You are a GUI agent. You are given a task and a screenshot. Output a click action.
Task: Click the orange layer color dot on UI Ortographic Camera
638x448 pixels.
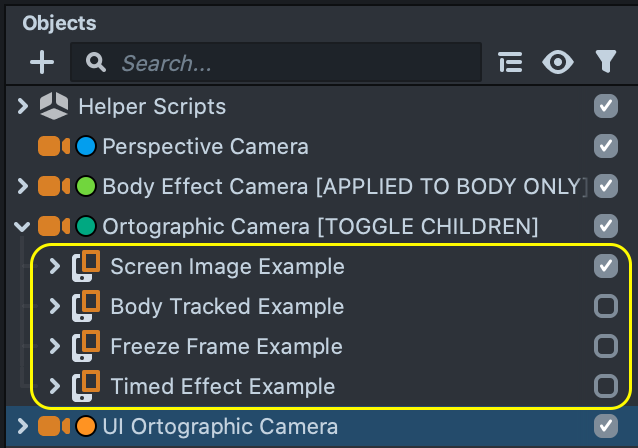pyautogui.click(x=85, y=427)
